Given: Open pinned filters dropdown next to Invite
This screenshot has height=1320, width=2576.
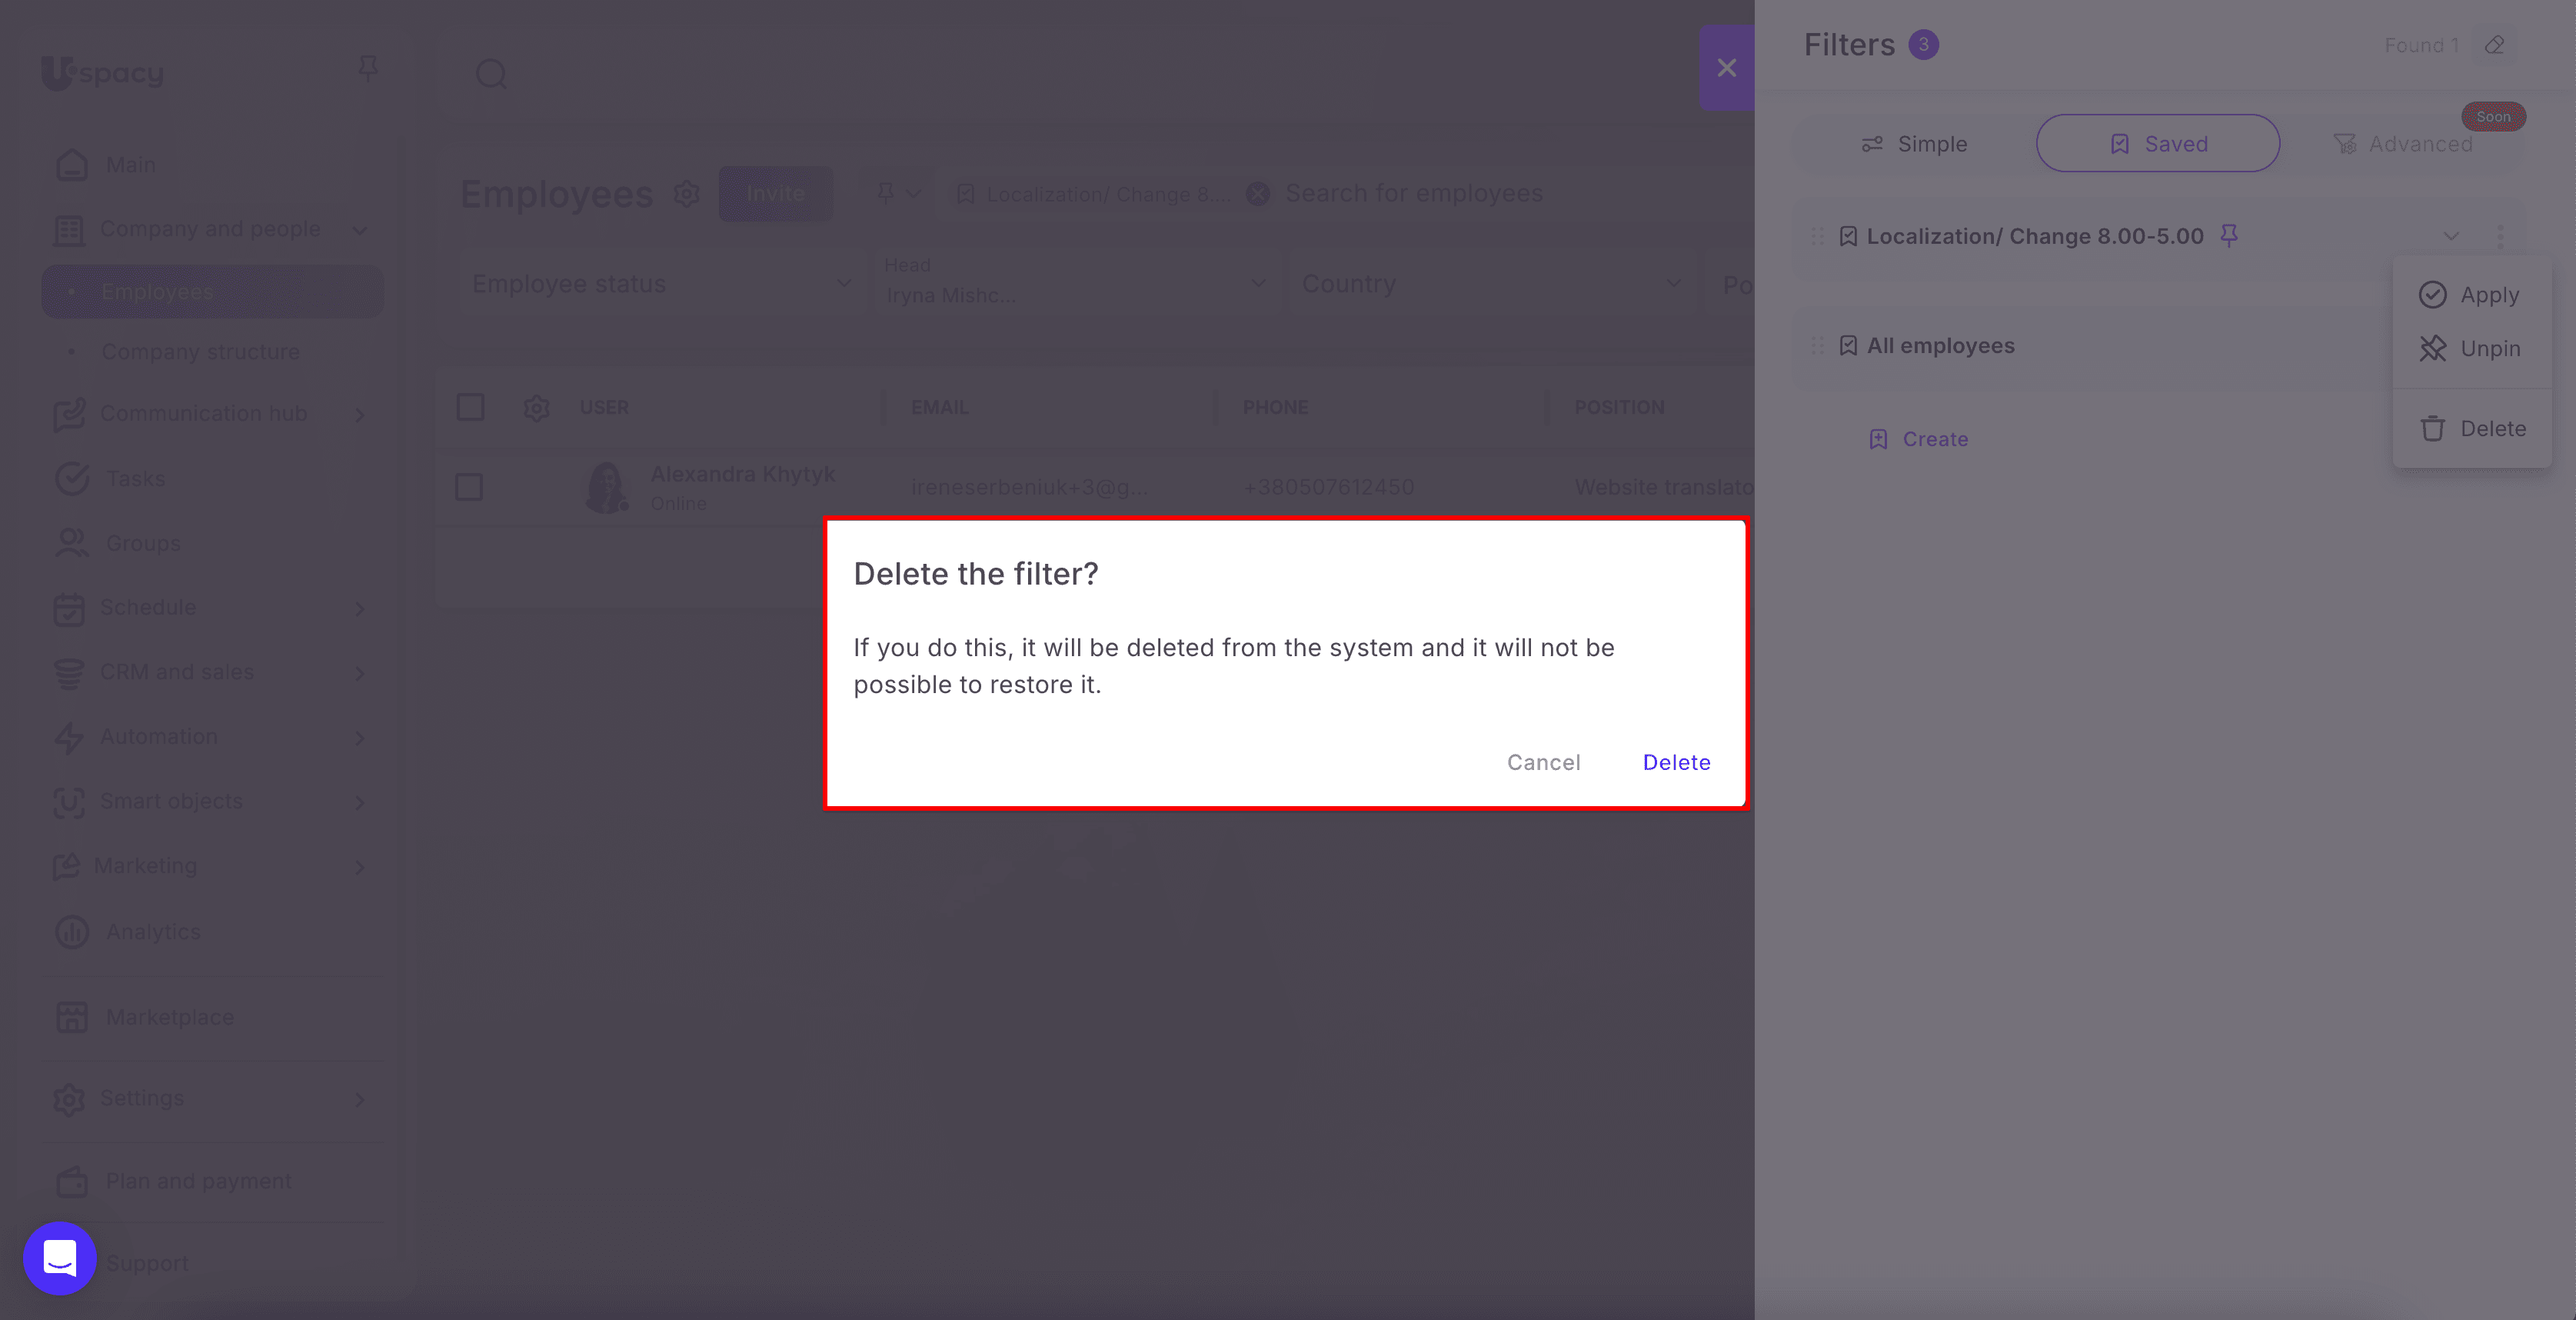Looking at the screenshot, I should pos(898,193).
